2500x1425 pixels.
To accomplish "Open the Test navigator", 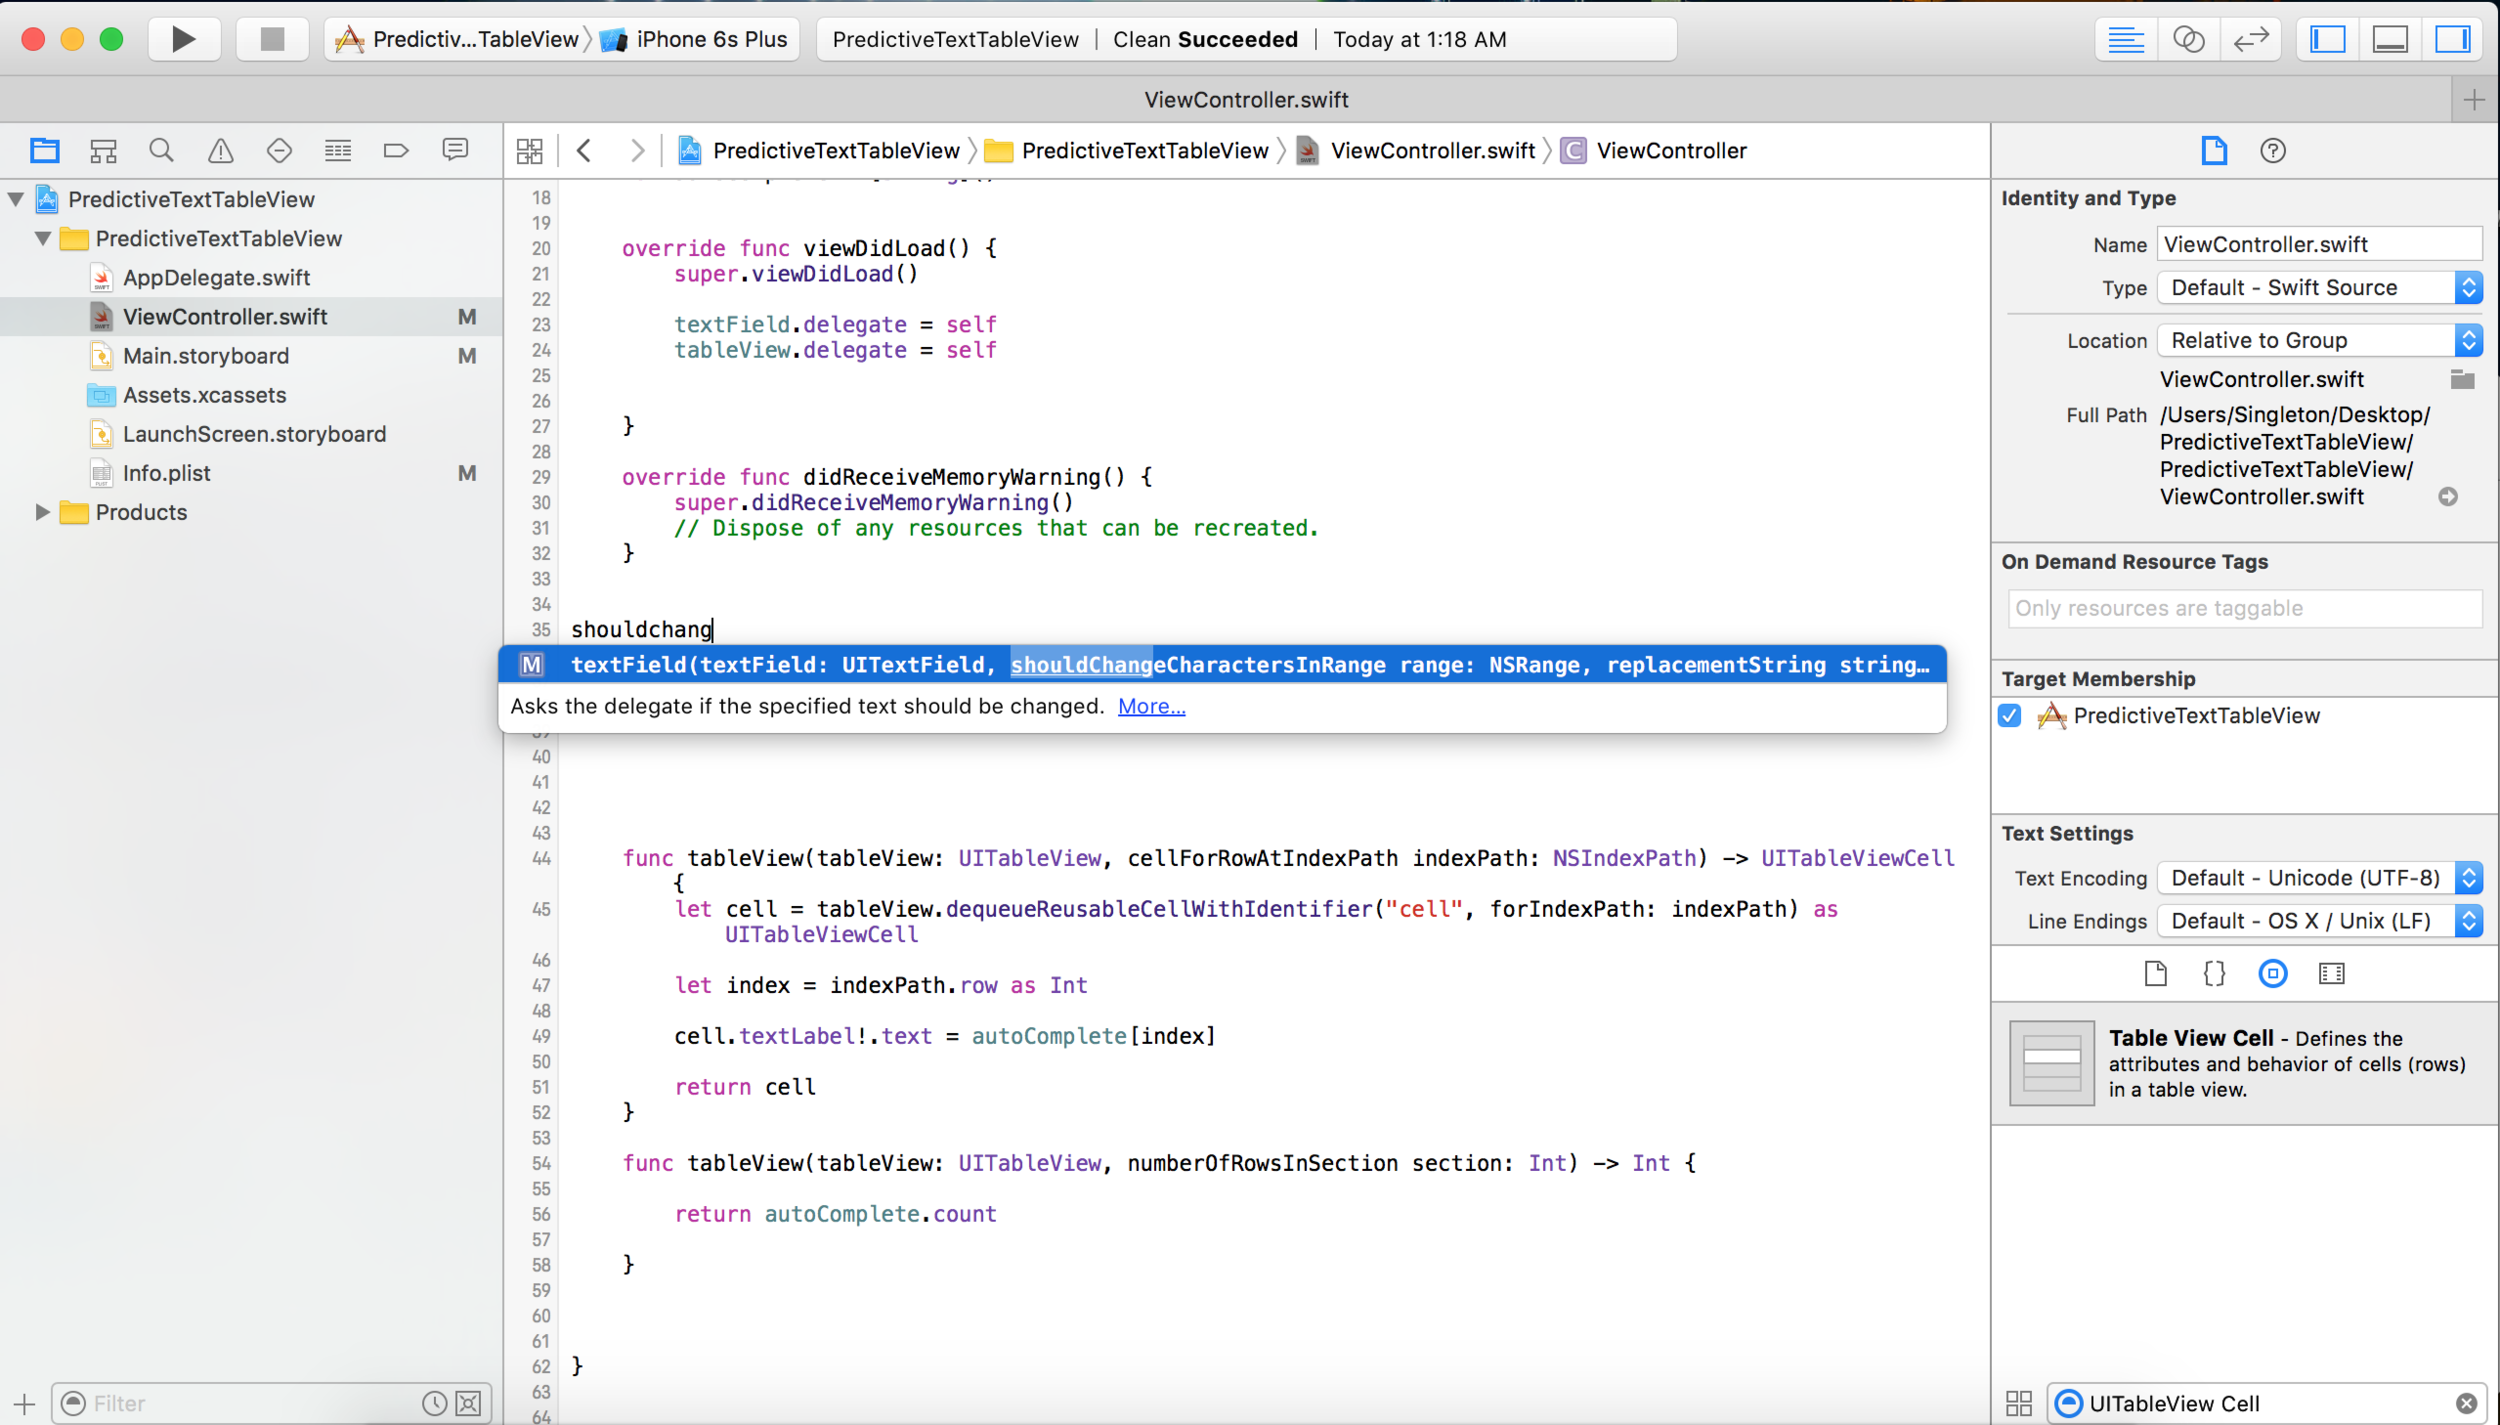I will (279, 150).
